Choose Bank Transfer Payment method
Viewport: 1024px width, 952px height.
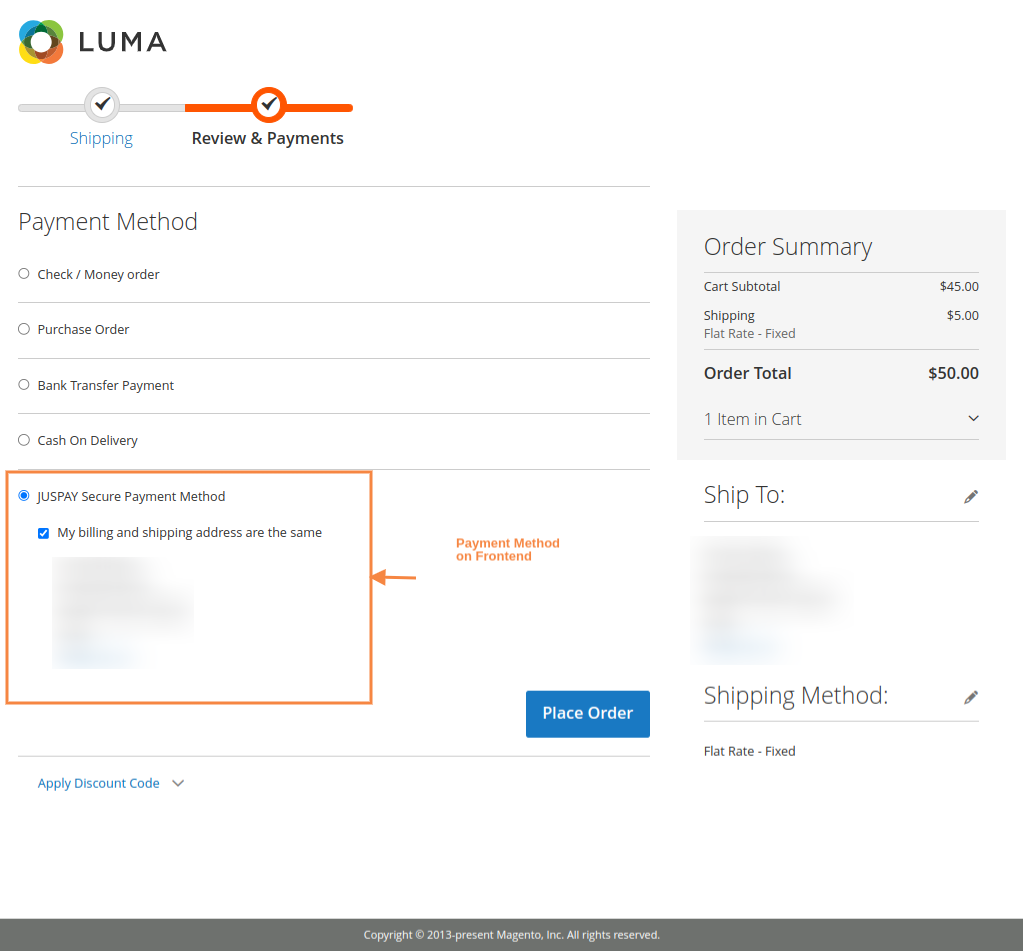23,384
